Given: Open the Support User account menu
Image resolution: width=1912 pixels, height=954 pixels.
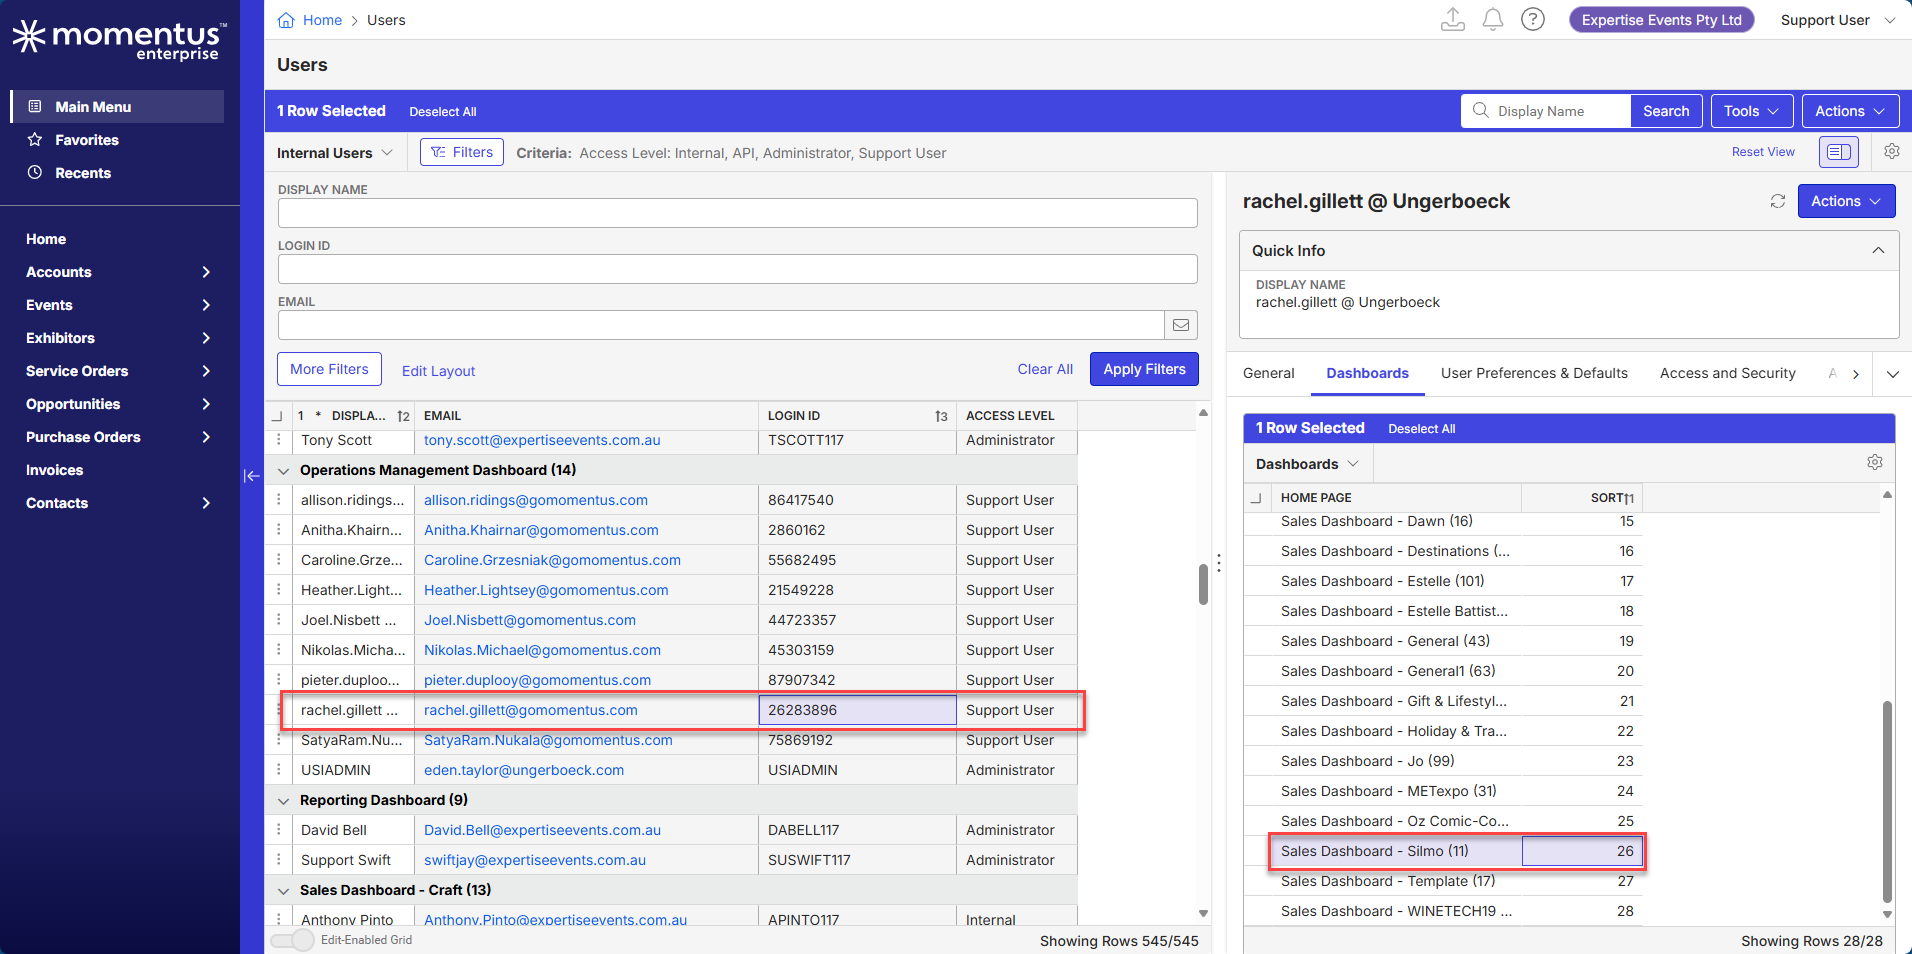Looking at the screenshot, I should click(x=1838, y=20).
